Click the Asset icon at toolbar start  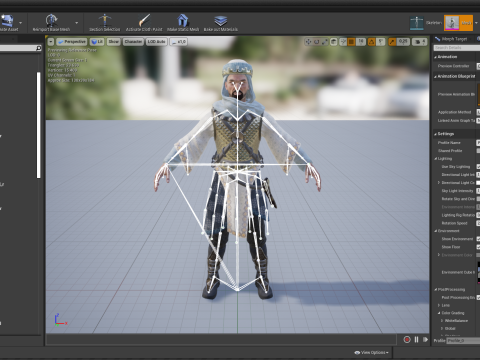click(7, 20)
